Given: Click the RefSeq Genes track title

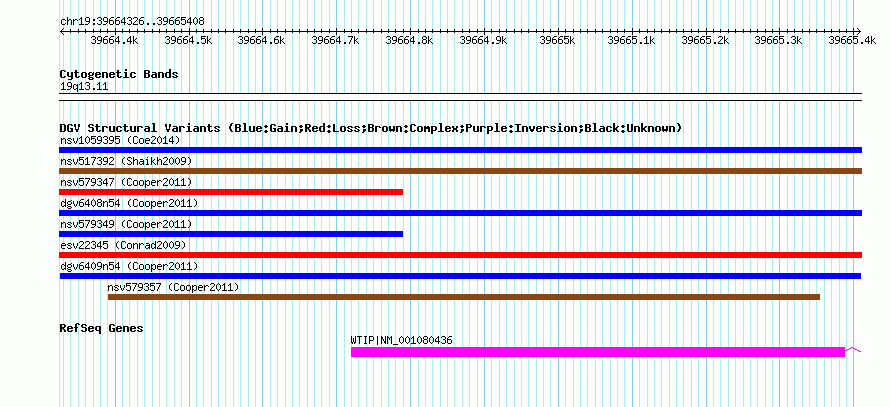Looking at the screenshot, I should 102,328.
